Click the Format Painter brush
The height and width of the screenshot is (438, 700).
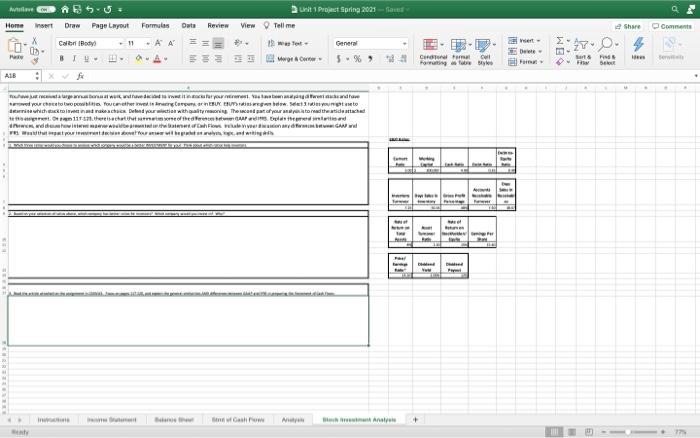34,61
